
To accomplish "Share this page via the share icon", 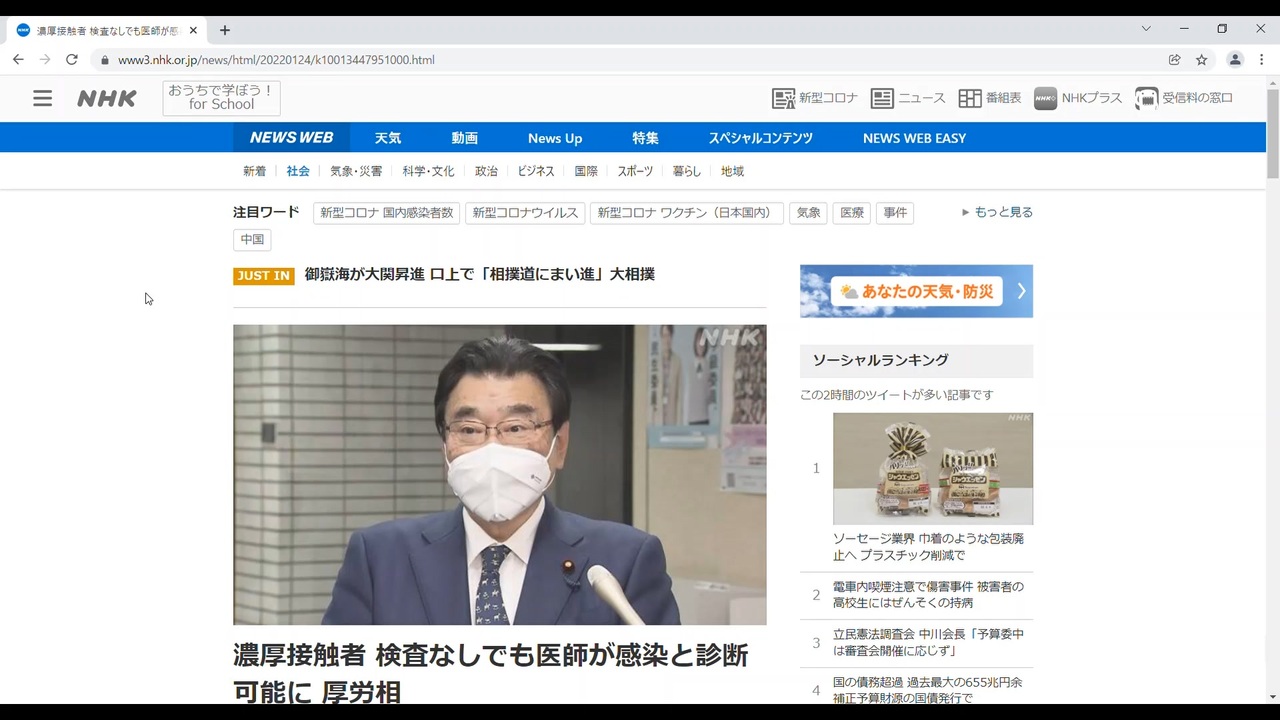I will [1175, 60].
